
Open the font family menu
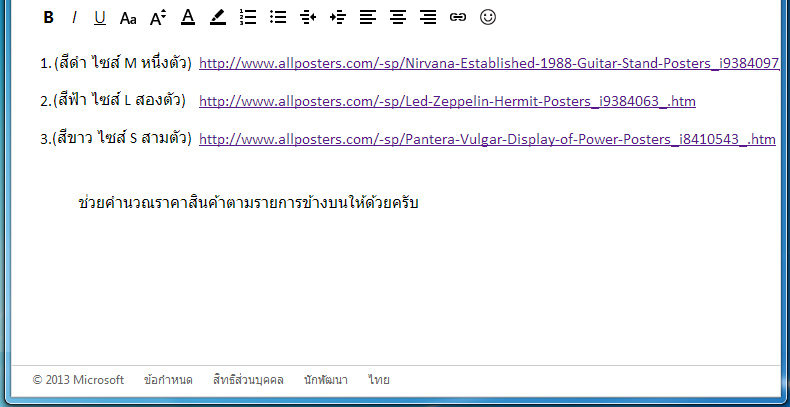[x=128, y=17]
